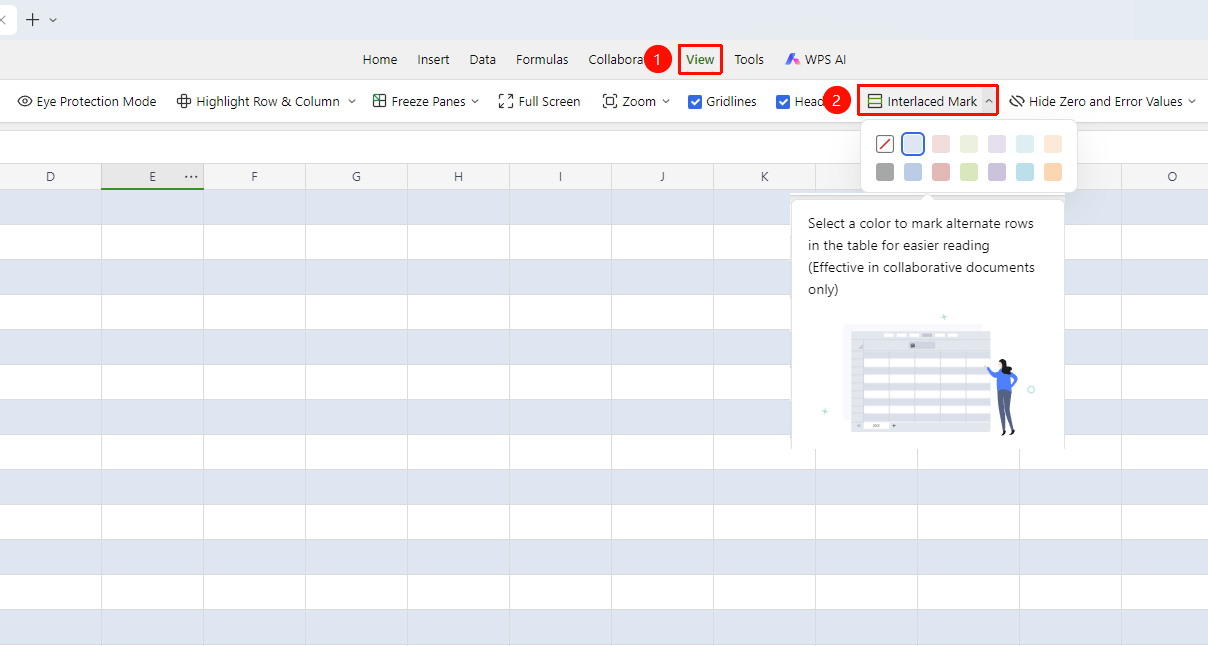Open the WPS AI tab
1208x646 pixels.
point(816,59)
